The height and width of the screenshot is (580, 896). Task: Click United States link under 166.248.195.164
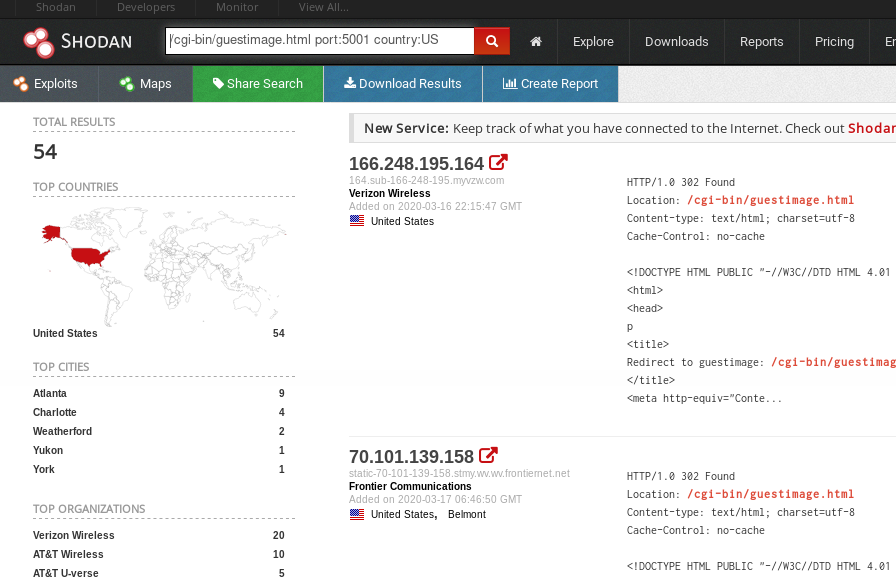402,221
